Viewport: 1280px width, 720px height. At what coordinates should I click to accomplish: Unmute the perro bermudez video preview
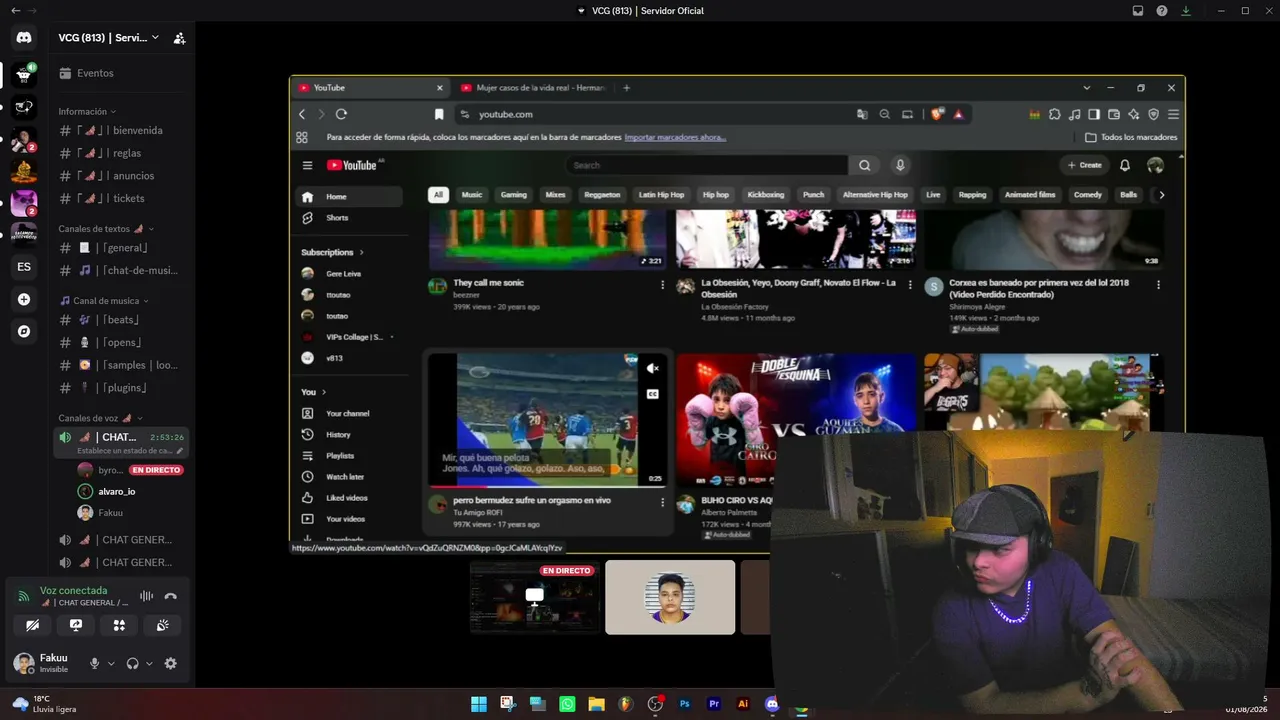coord(653,369)
